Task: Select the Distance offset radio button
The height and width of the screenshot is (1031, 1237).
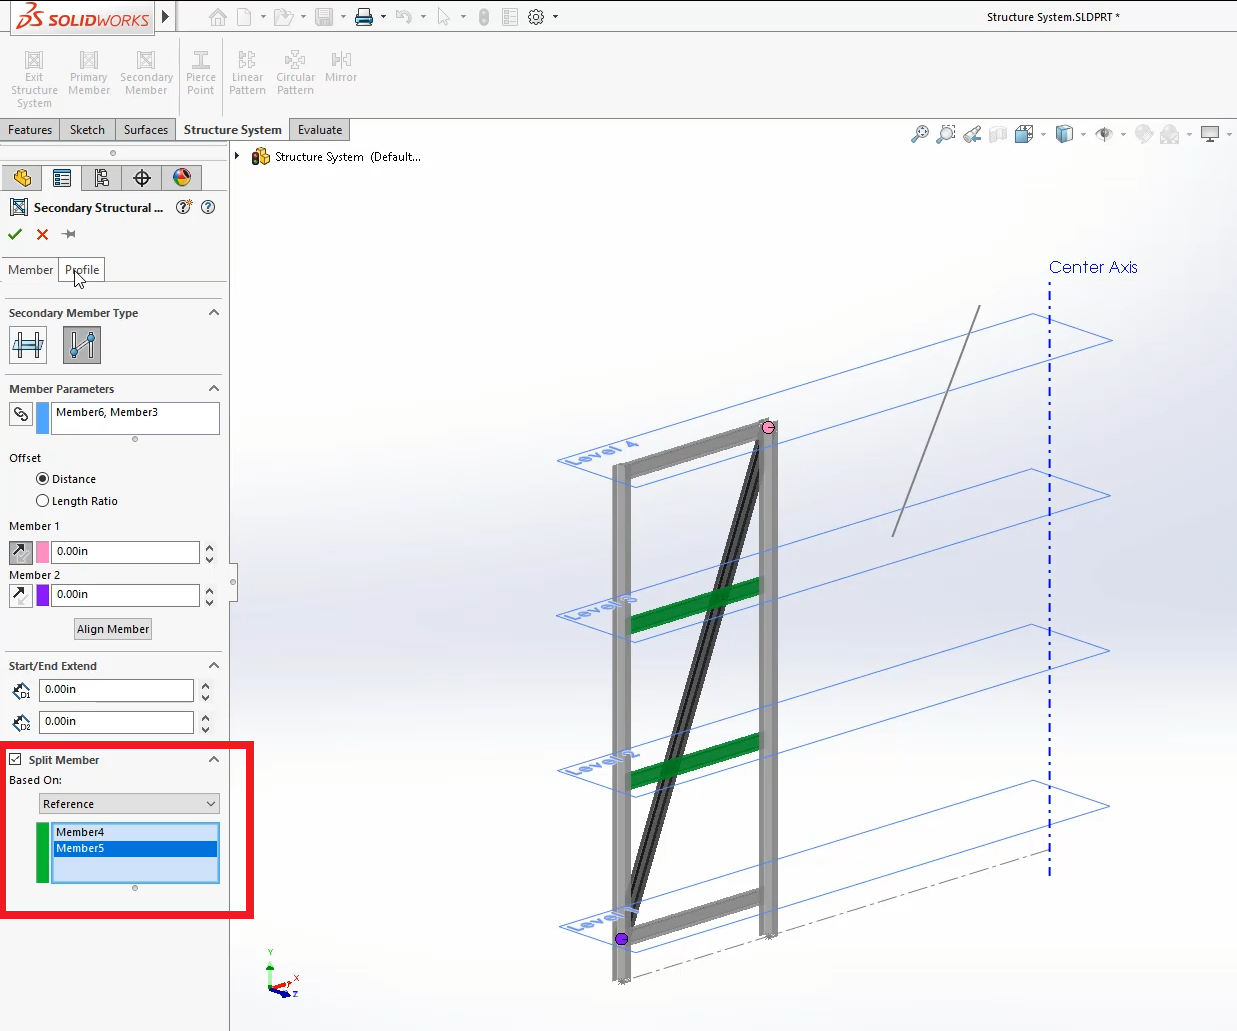Action: point(43,479)
